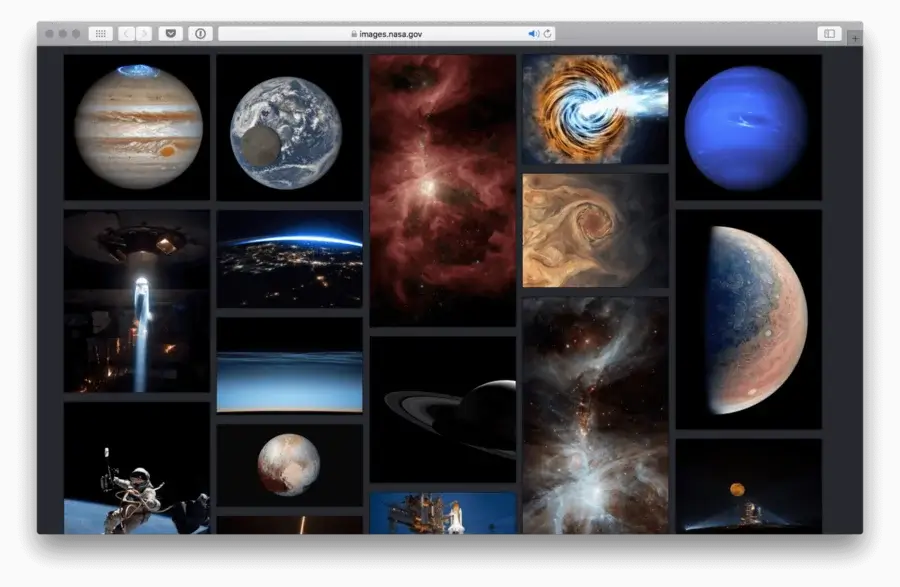900x587 pixels.
Task: Toggle the sidebar panel button
Action: [828, 34]
